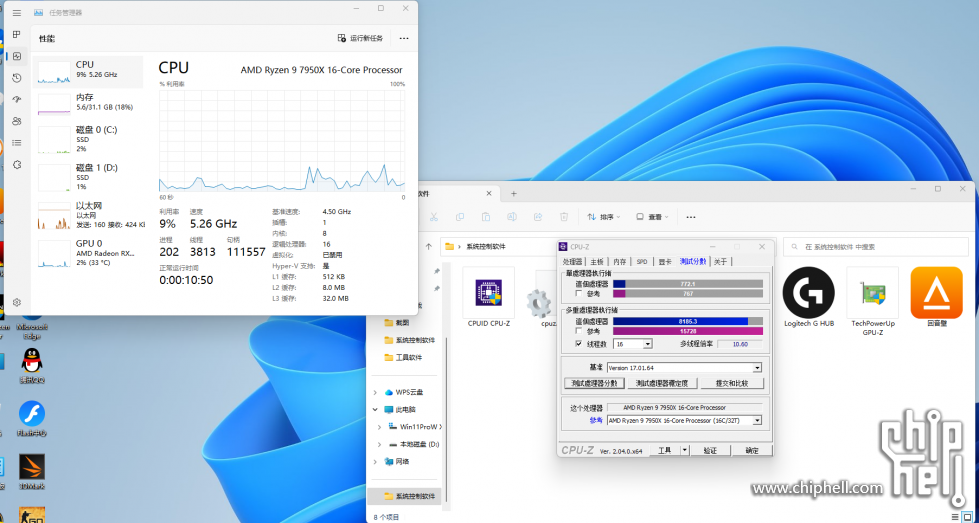Image resolution: width=979 pixels, height=523 pixels.
Task: Open 3DMark desktop shortcut
Action: point(31,472)
